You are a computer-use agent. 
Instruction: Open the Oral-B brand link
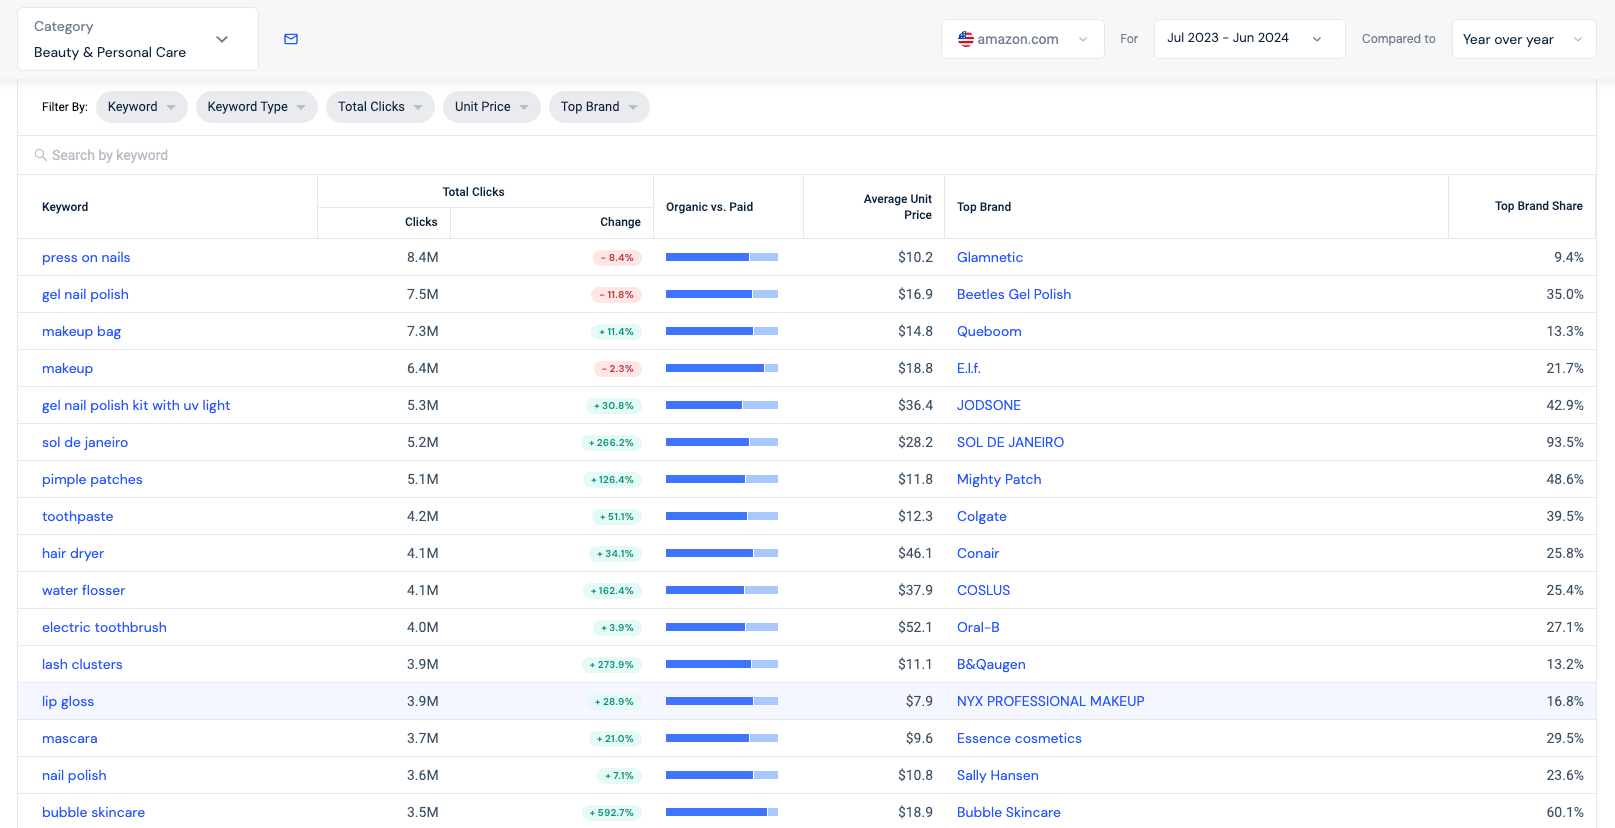pyautogui.click(x=978, y=627)
